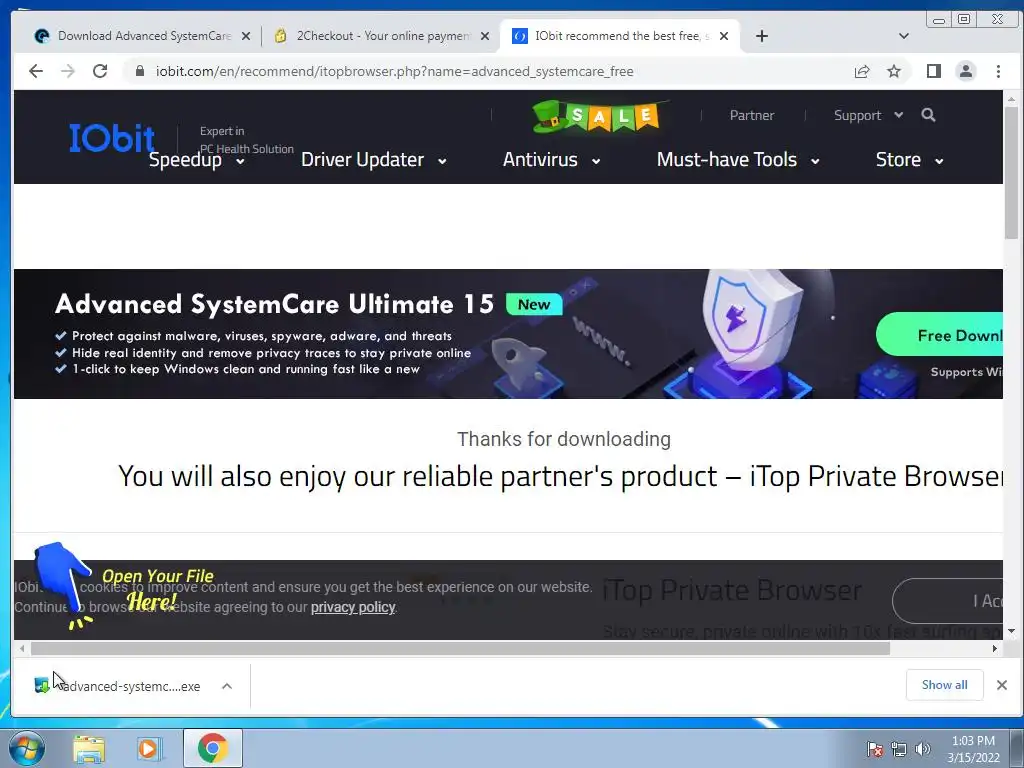
Task: Click the forward navigation arrow
Action: click(x=68, y=71)
